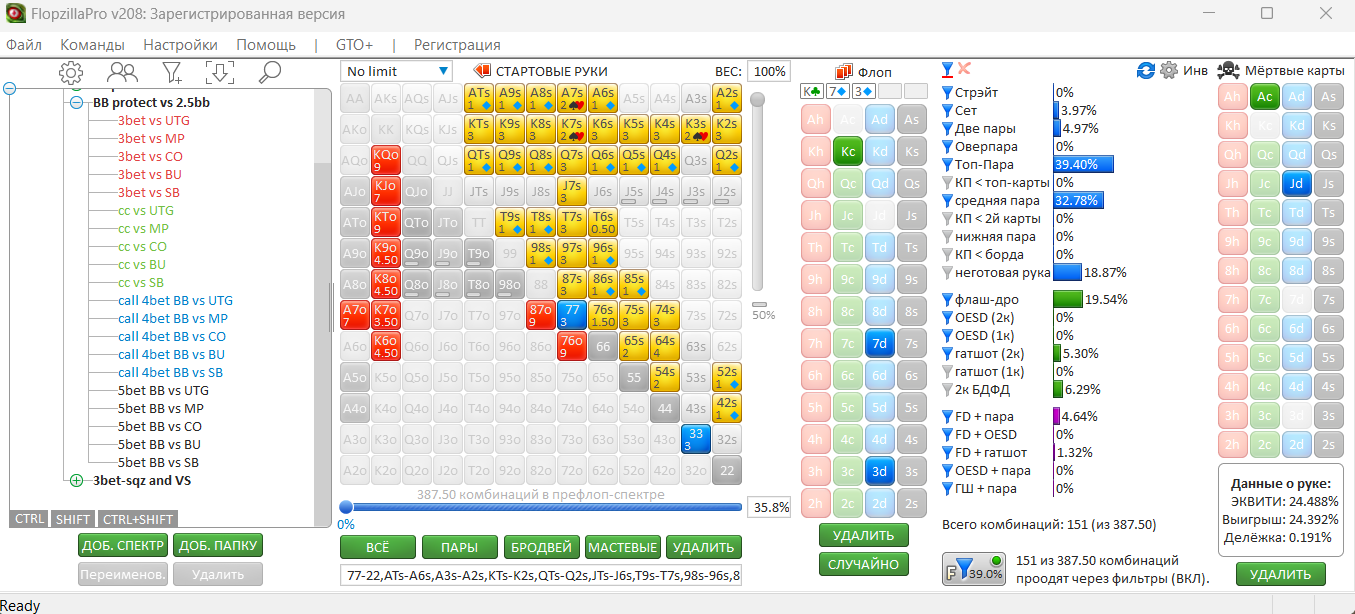Clear the filters with the red X icon
The height and width of the screenshot is (614, 1355).
[x=965, y=69]
